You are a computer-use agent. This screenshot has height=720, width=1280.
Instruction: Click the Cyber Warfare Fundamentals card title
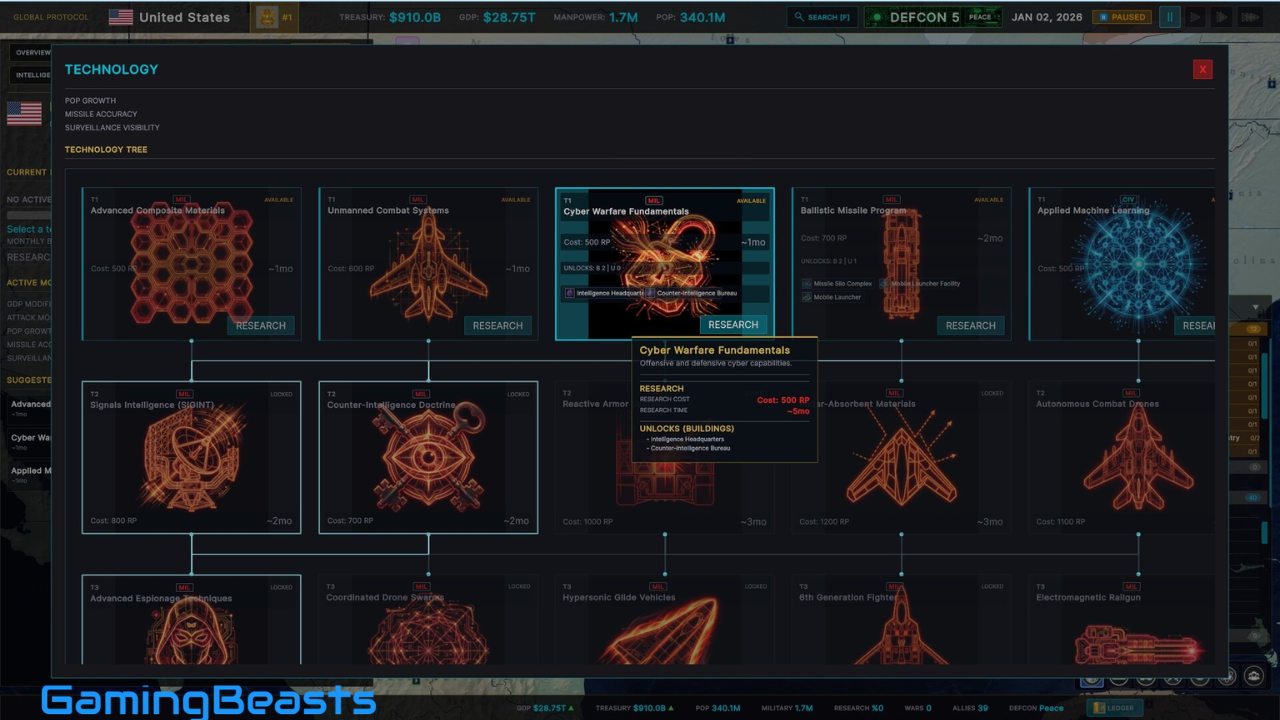pyautogui.click(x=626, y=212)
